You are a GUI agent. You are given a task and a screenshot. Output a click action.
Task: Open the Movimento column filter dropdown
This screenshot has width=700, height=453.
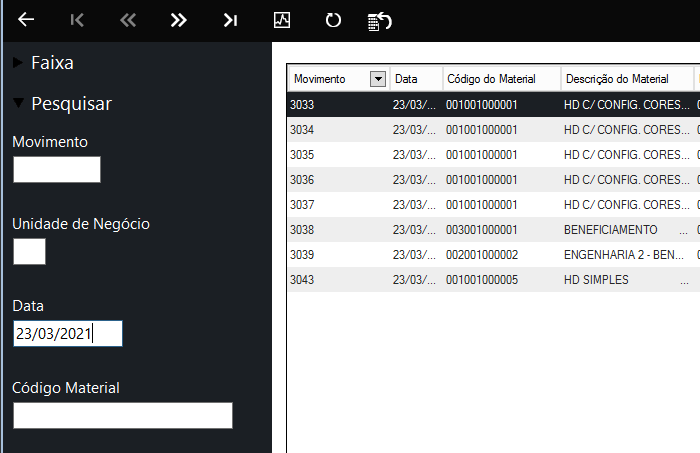point(378,79)
